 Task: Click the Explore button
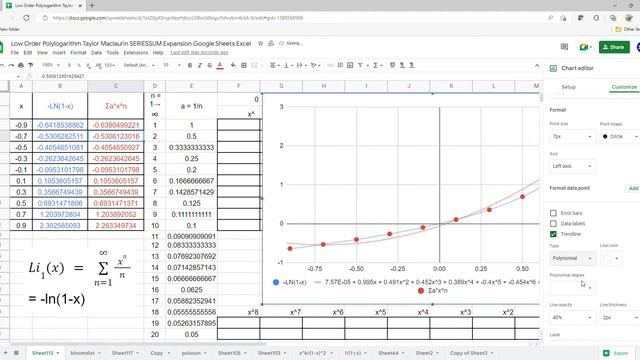coord(617,353)
